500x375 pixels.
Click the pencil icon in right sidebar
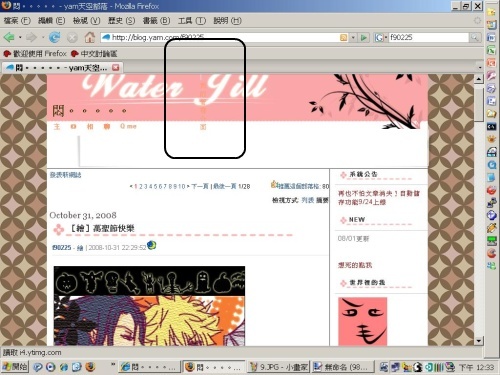[491, 228]
